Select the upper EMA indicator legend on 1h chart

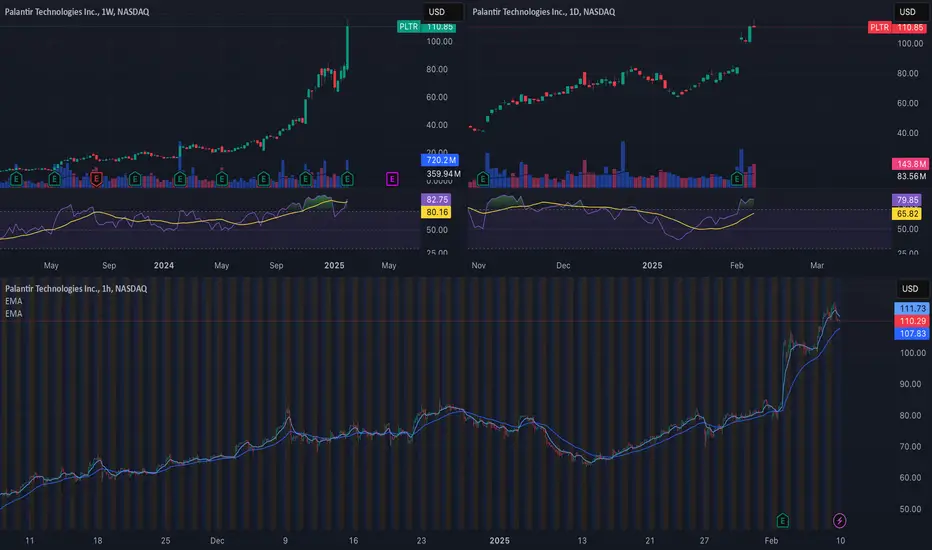[x=14, y=301]
